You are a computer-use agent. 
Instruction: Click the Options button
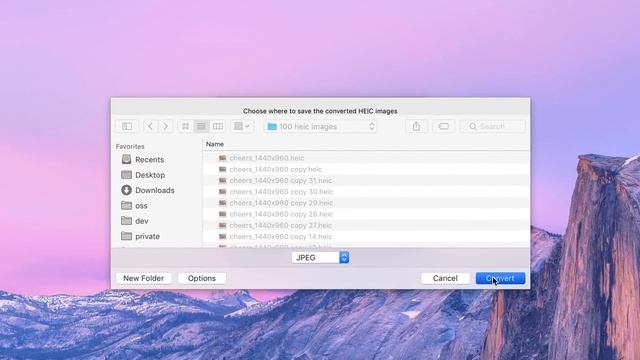[202, 278]
